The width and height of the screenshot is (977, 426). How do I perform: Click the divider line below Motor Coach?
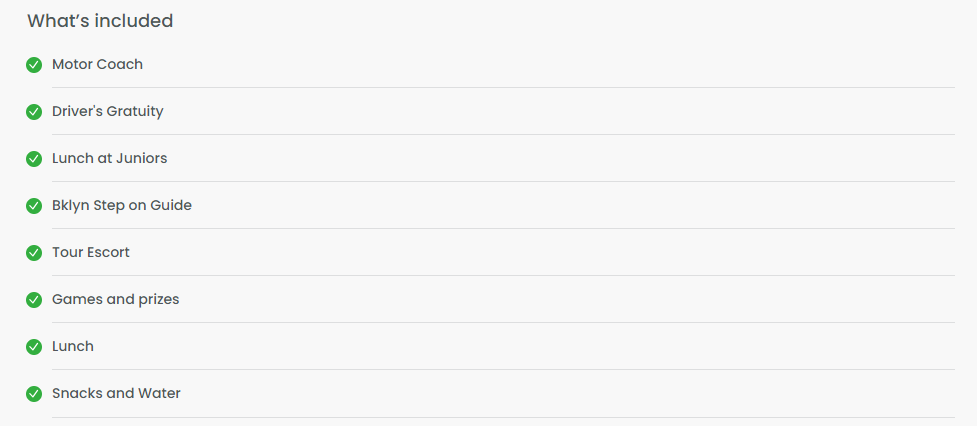coord(503,88)
